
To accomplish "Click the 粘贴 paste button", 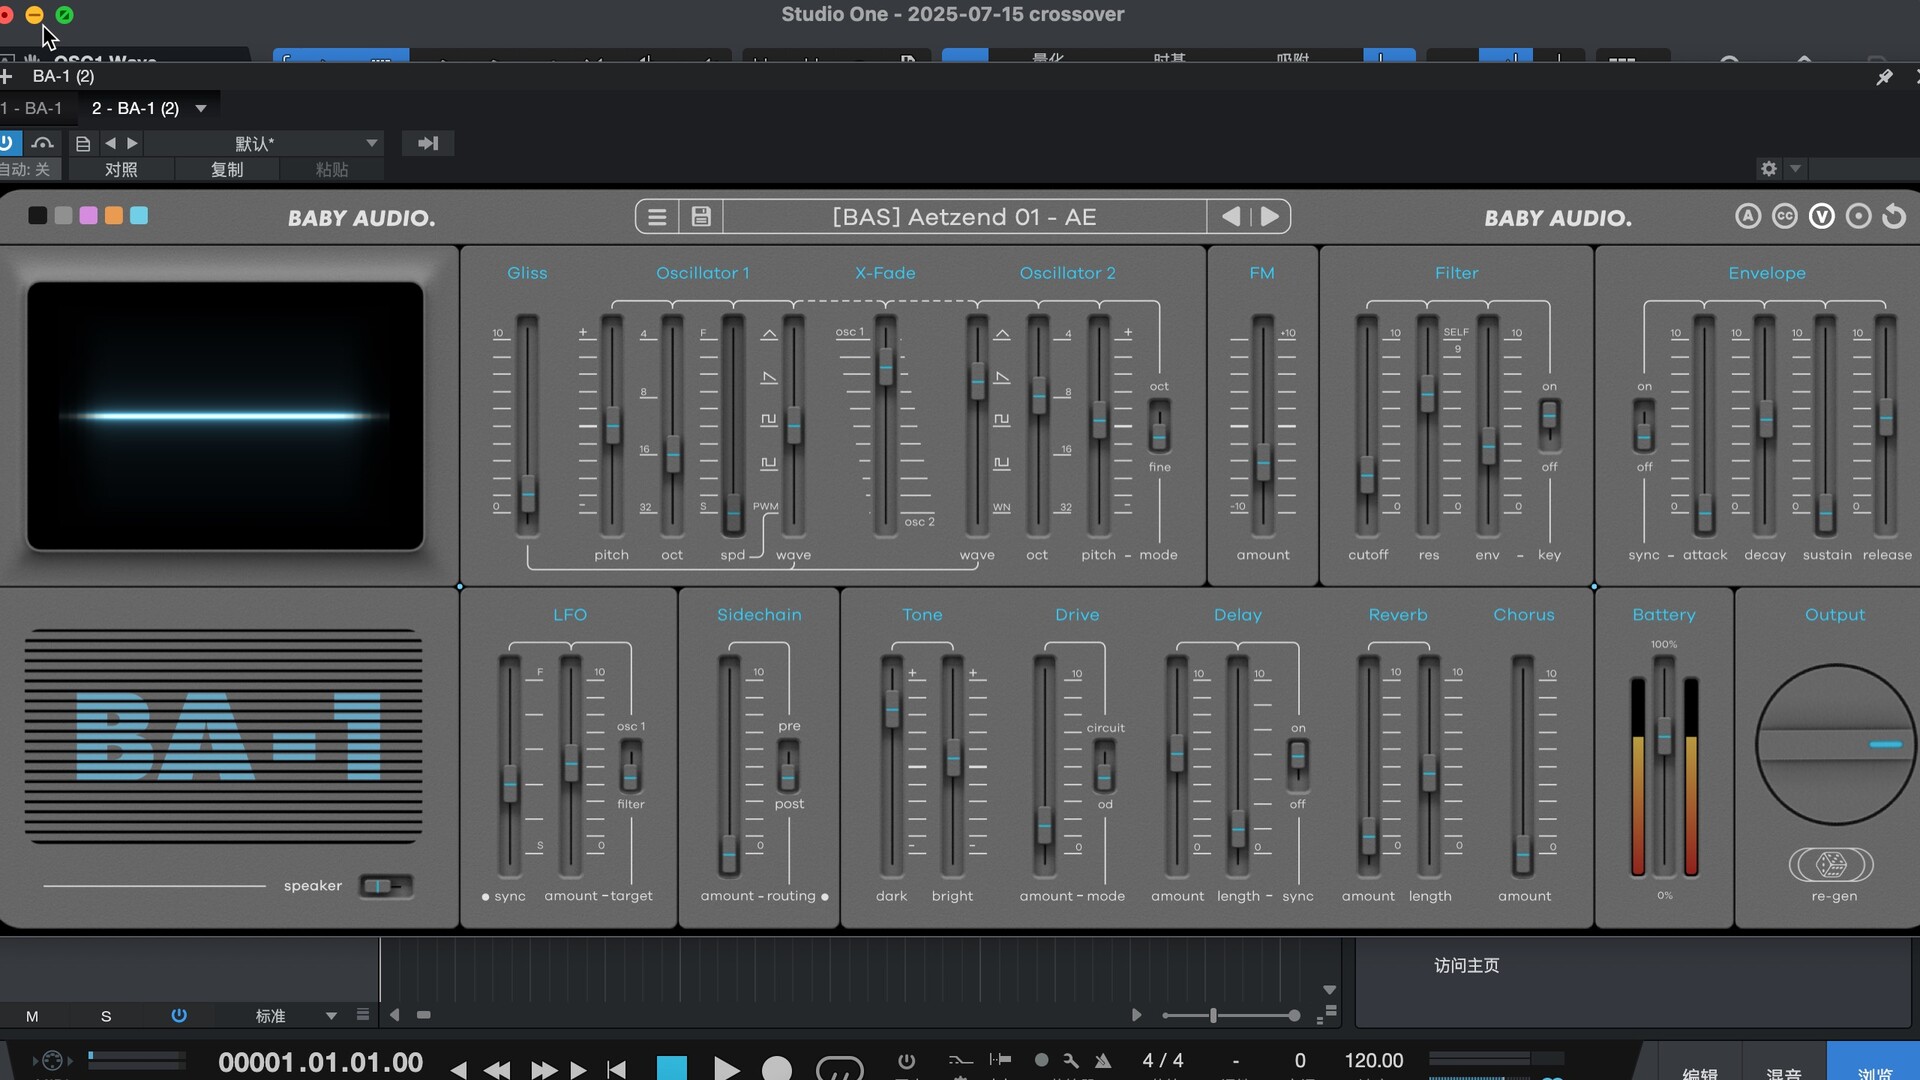I will click(332, 169).
